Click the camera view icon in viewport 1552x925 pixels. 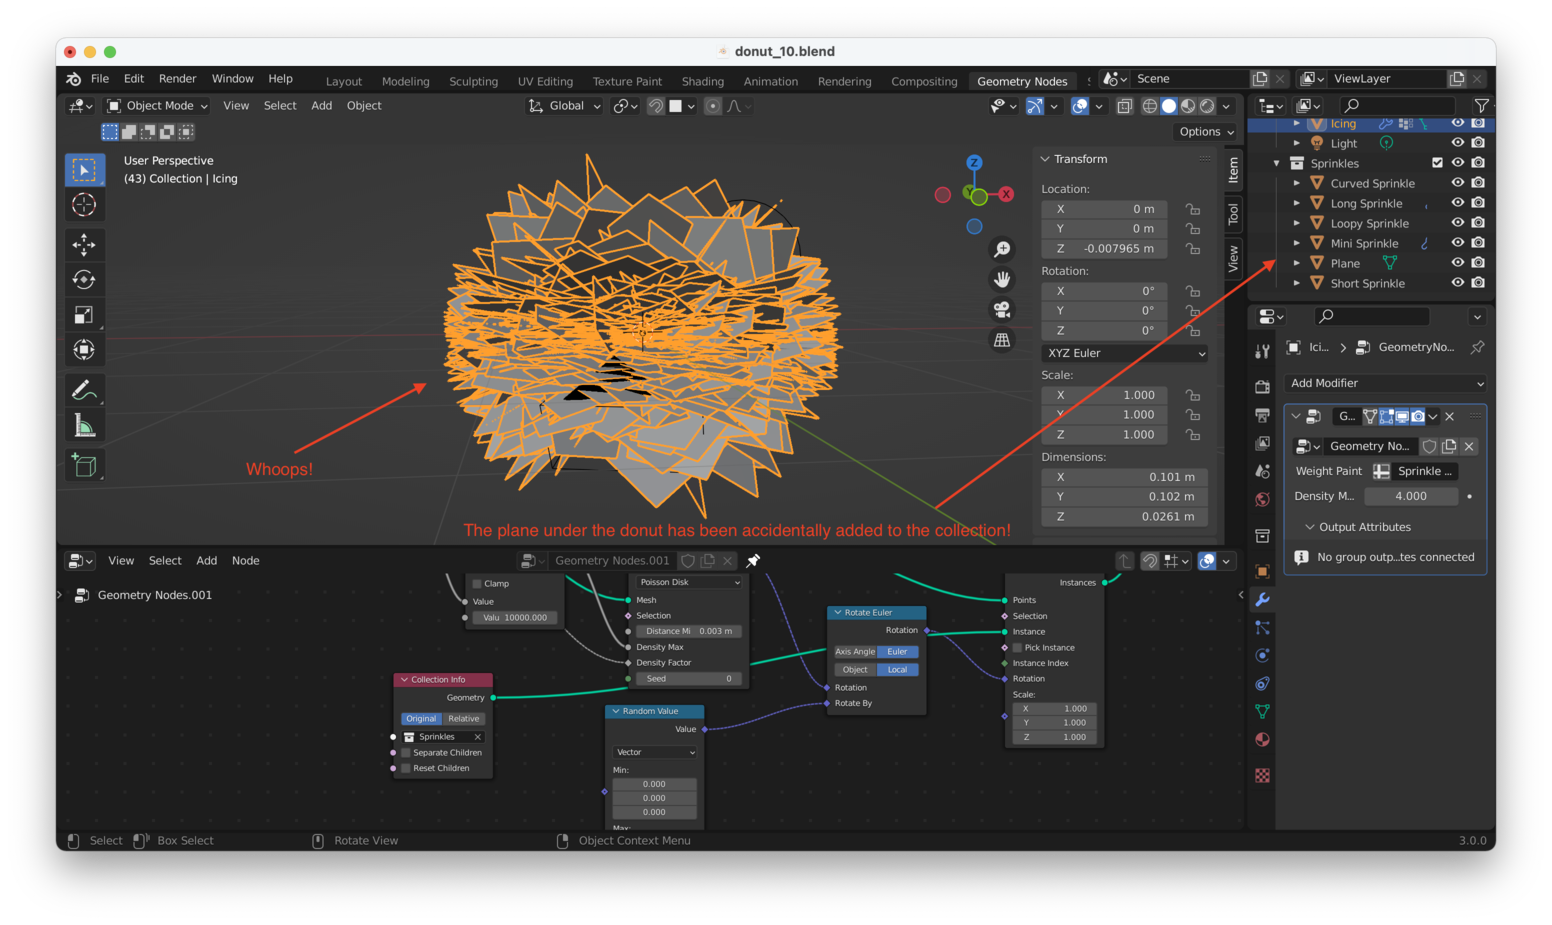coord(1001,309)
